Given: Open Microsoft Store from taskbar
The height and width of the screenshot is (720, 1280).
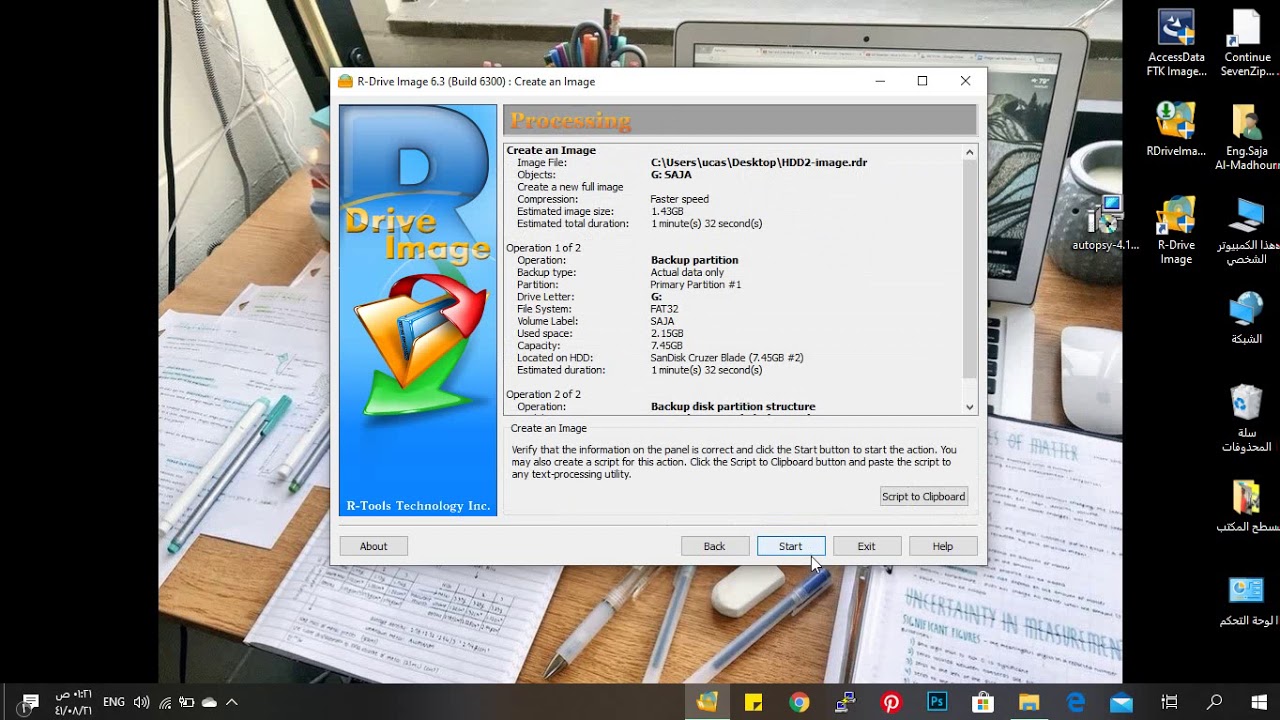Looking at the screenshot, I should (x=983, y=702).
